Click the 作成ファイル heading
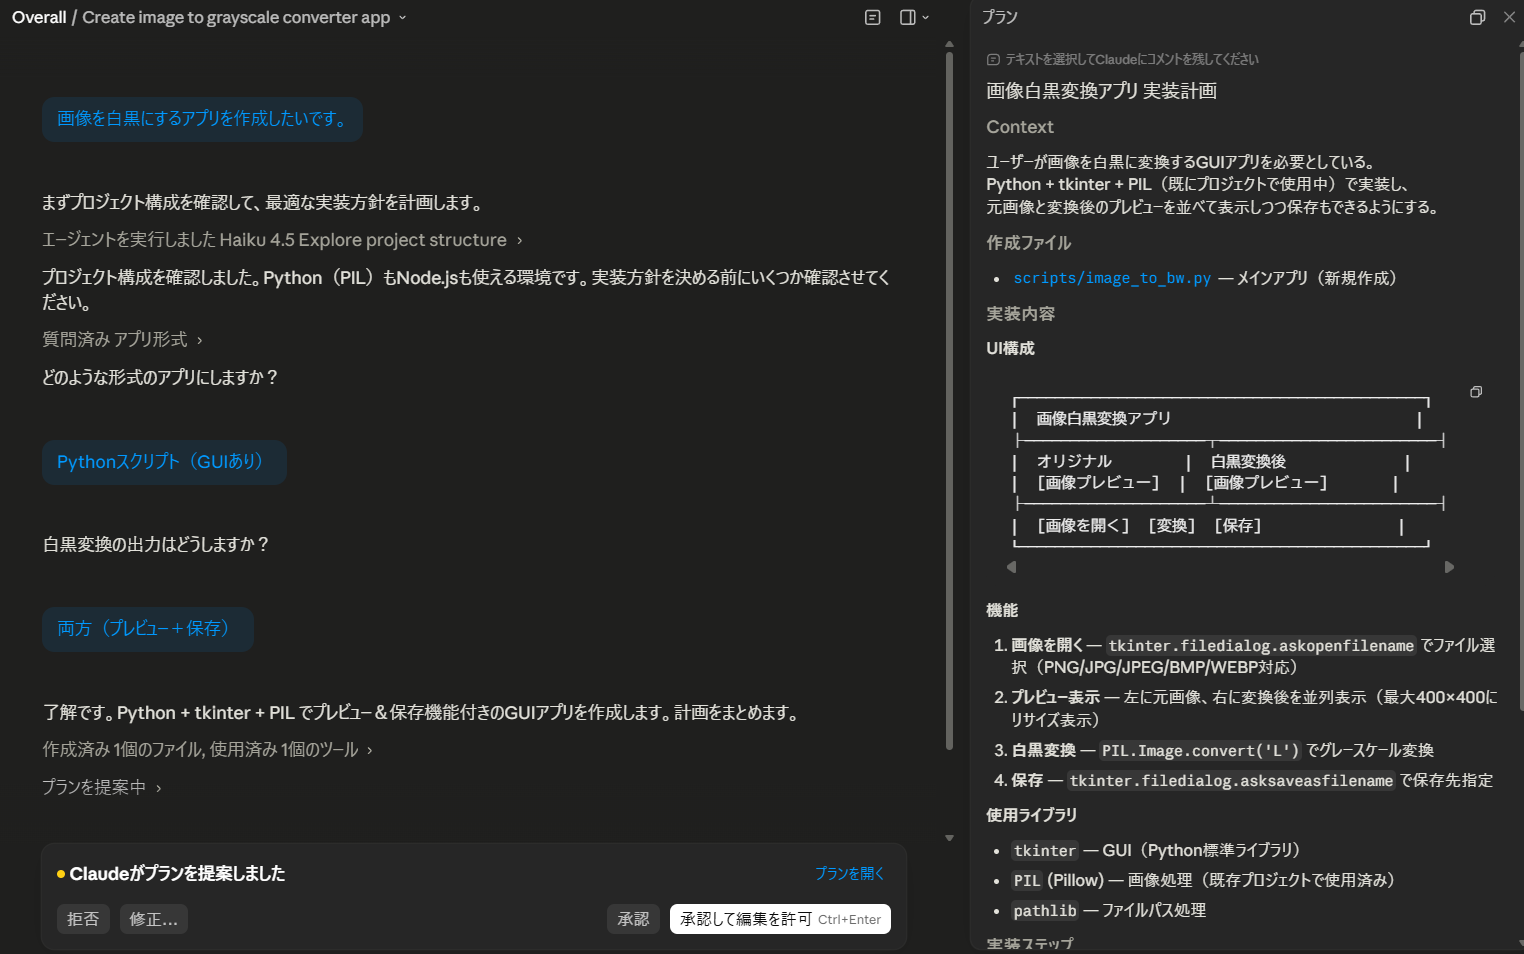This screenshot has height=954, width=1524. point(1028,243)
